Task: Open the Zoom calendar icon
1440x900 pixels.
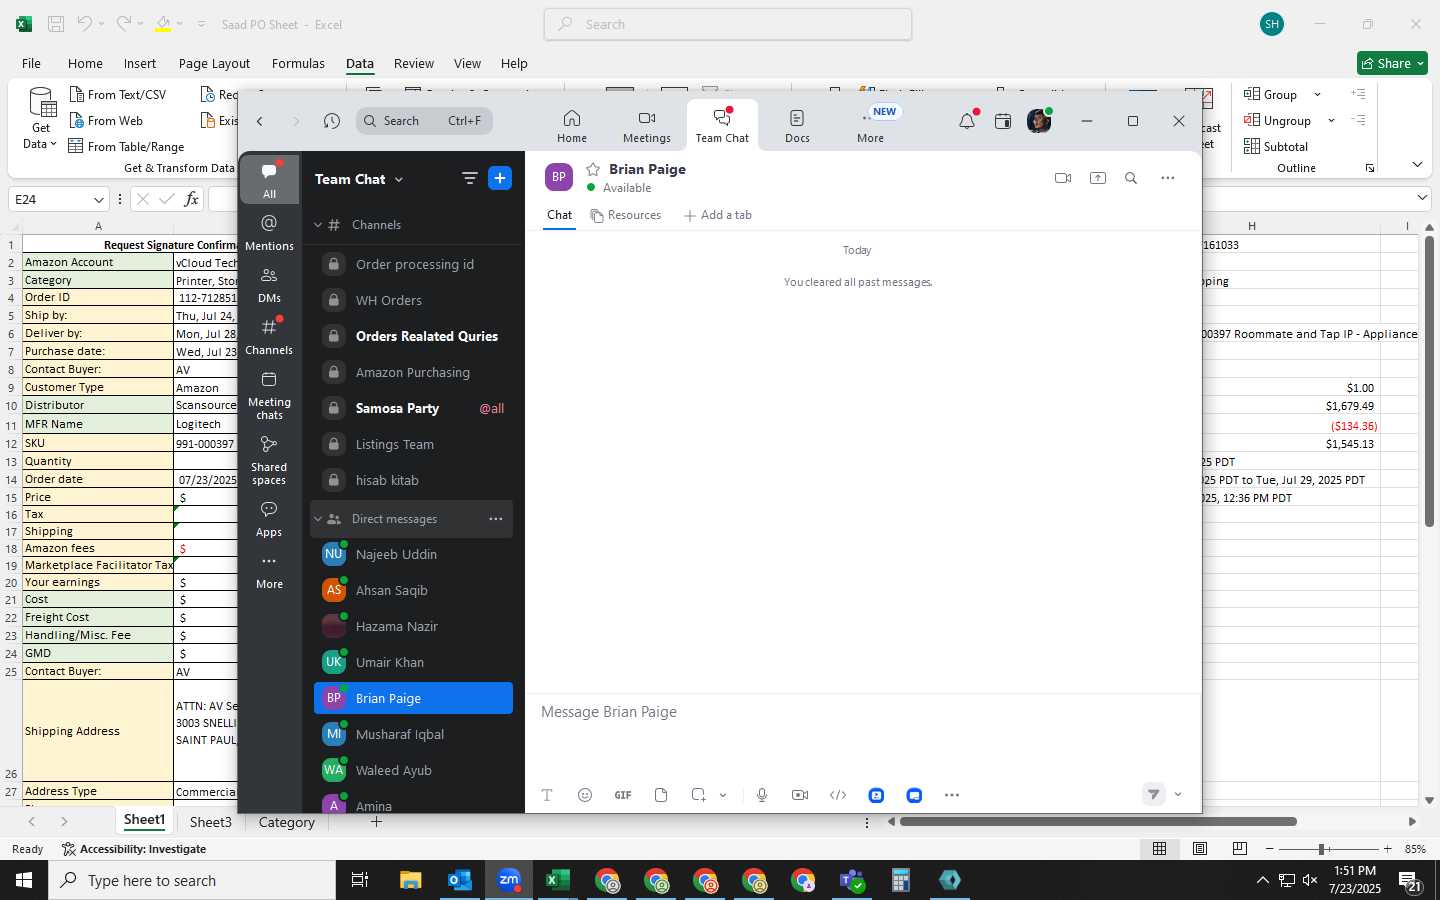Action: click(x=1003, y=121)
